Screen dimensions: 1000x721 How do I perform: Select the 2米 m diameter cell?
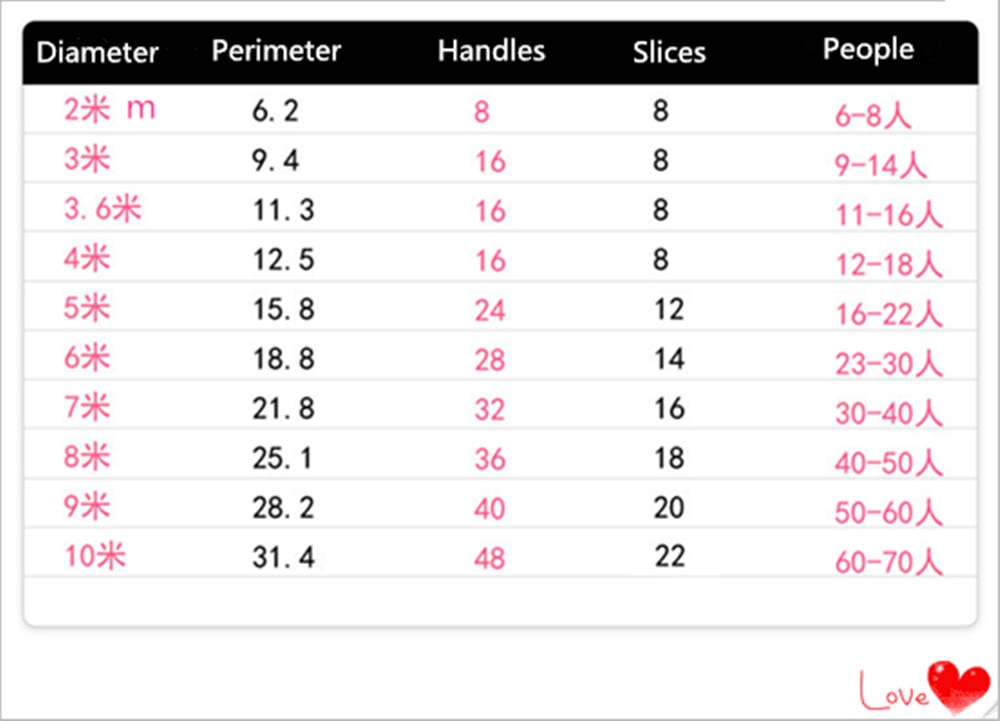110,110
